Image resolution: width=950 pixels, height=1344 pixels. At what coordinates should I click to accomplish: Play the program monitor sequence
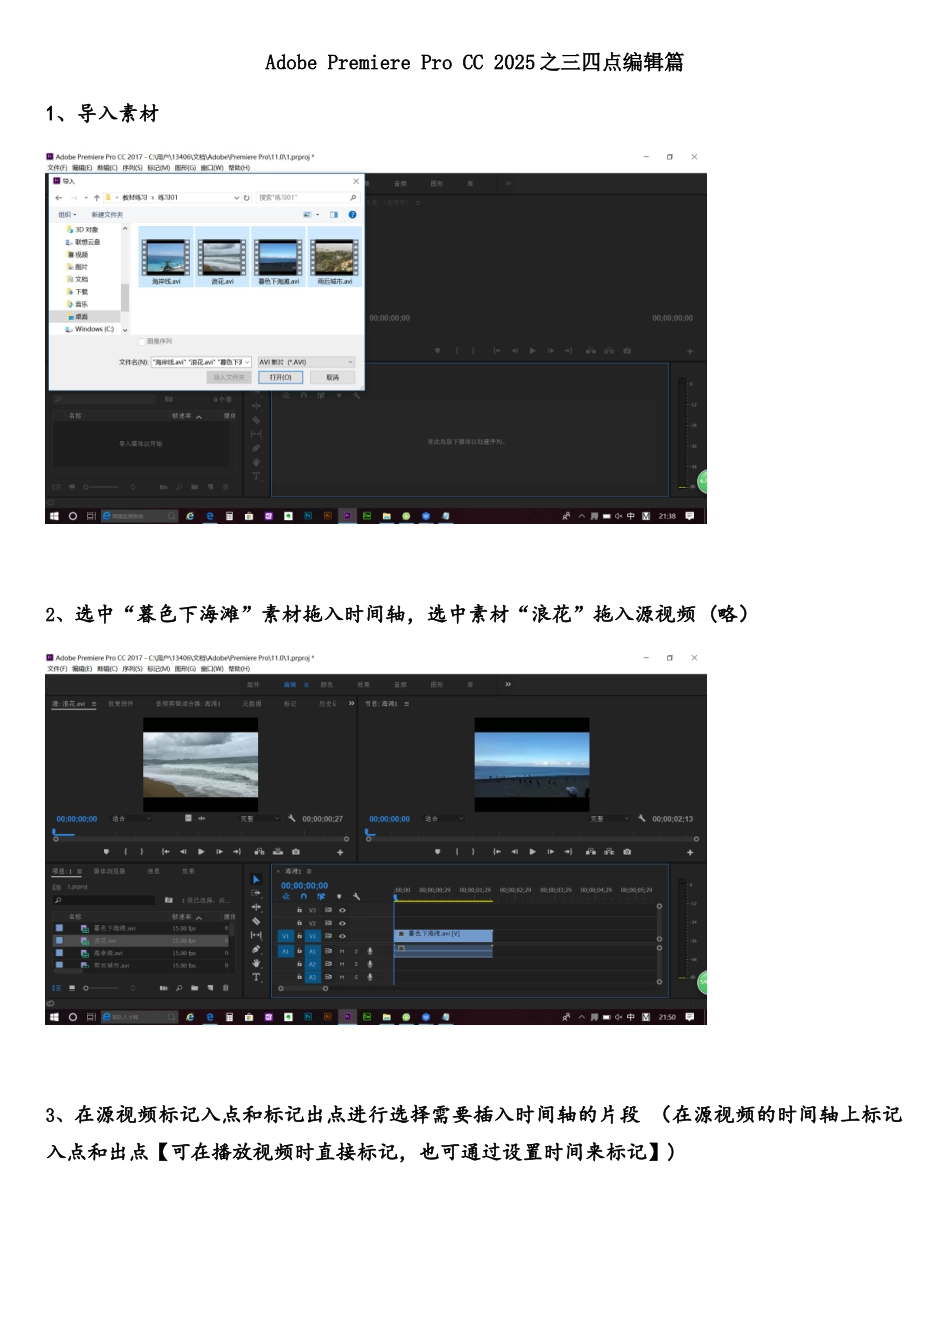(532, 852)
